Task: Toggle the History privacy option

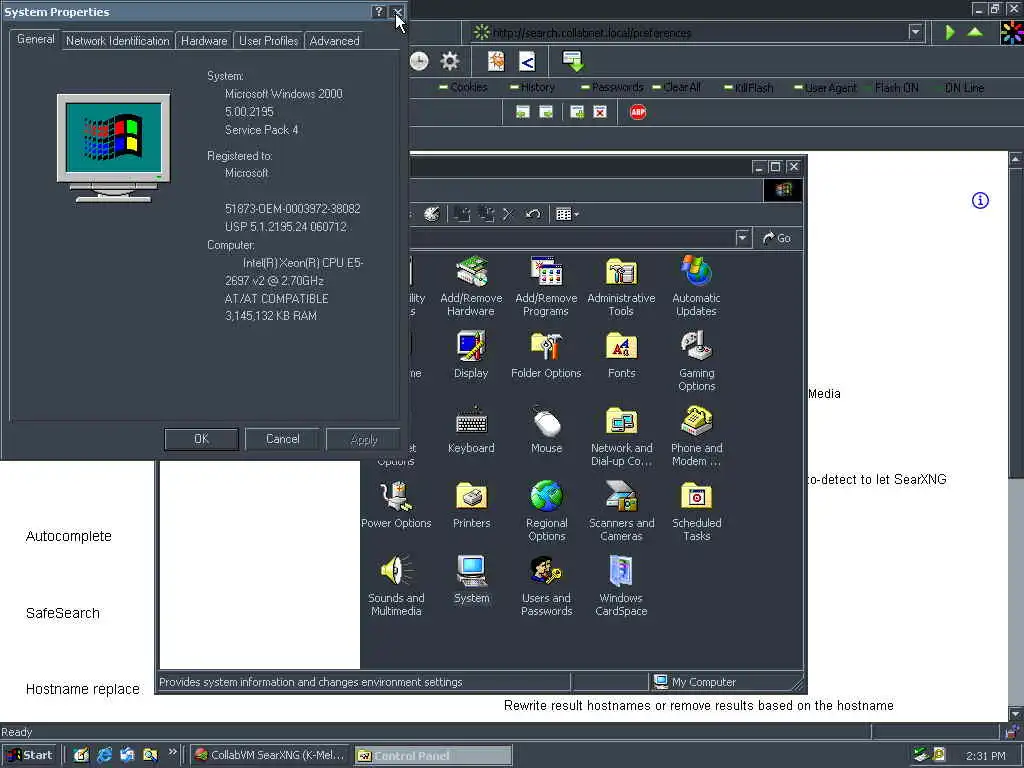Action: click(x=532, y=88)
